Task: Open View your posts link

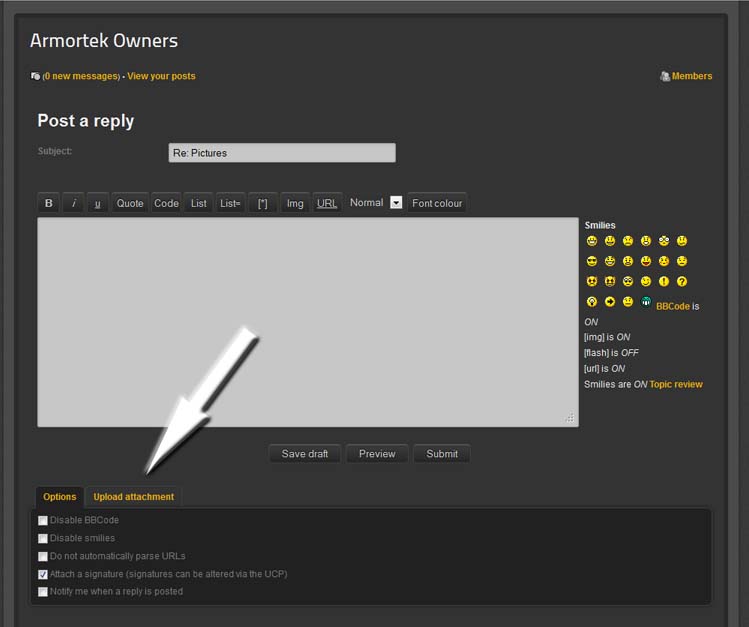Action: pos(161,76)
